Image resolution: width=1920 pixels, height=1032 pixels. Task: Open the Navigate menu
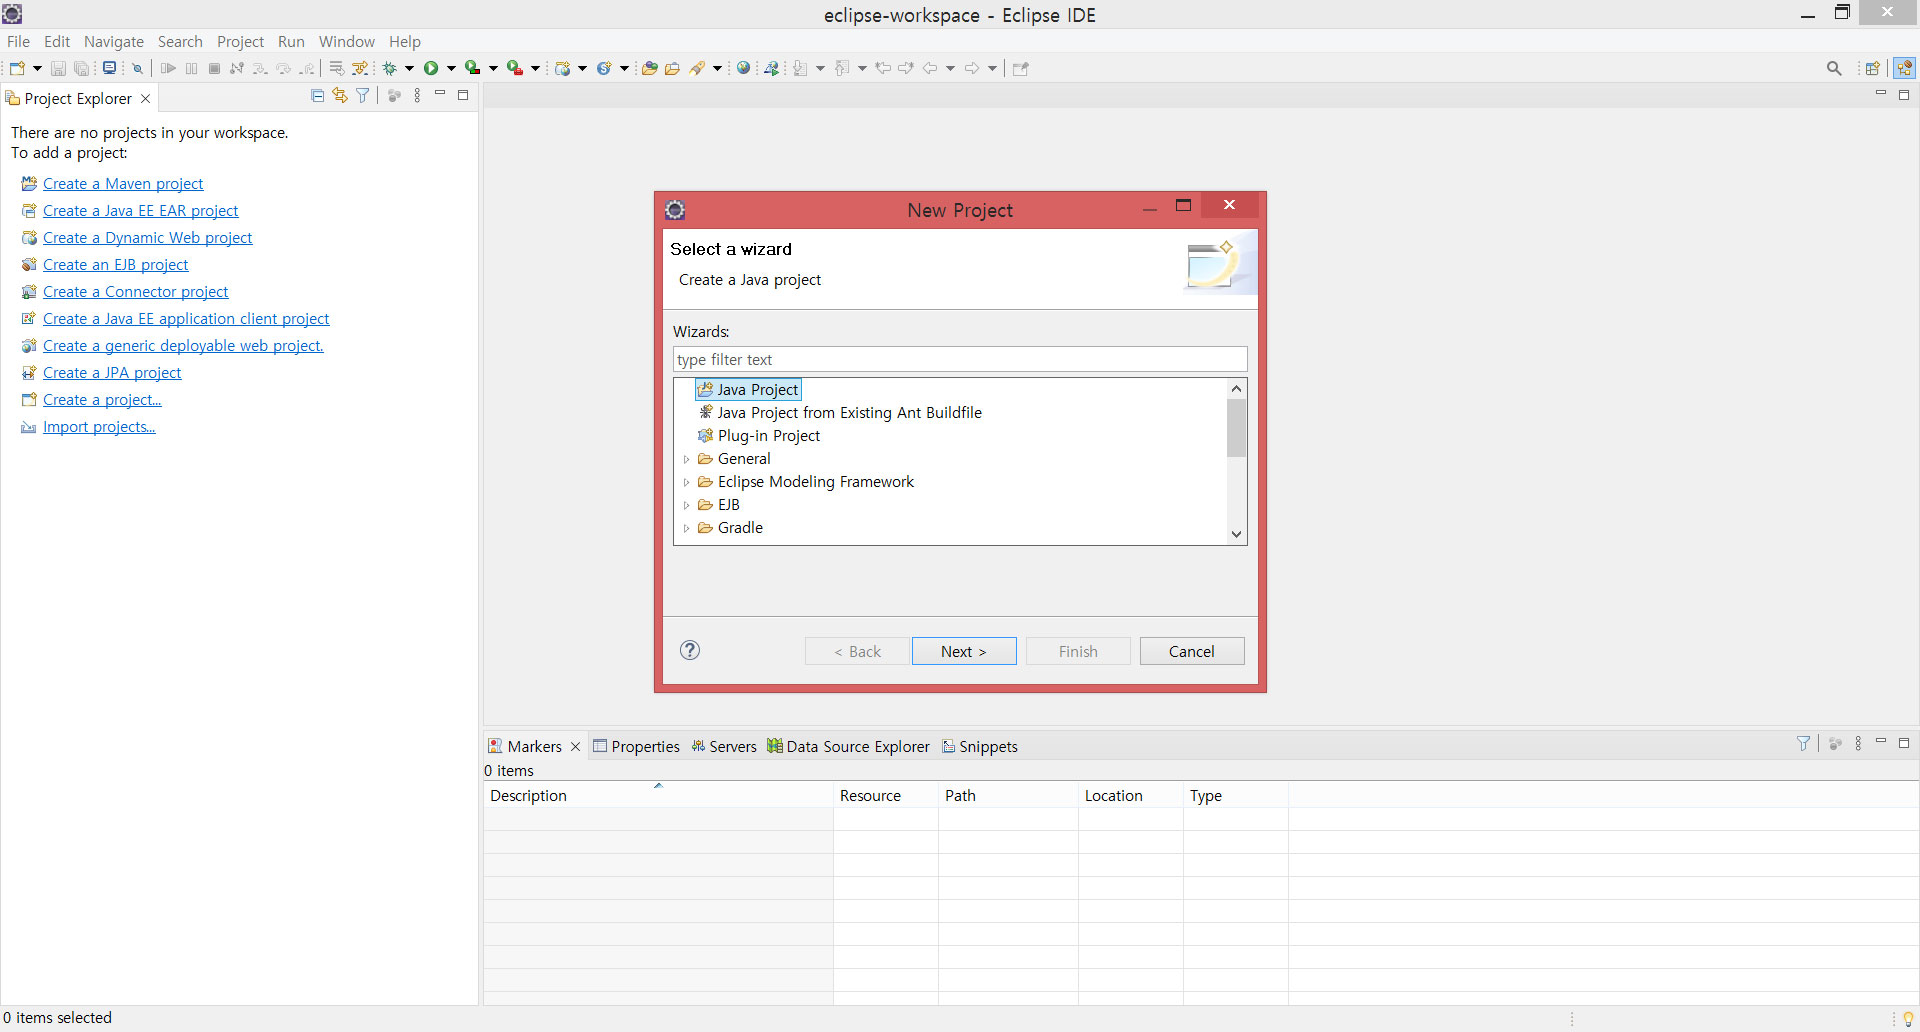114,41
